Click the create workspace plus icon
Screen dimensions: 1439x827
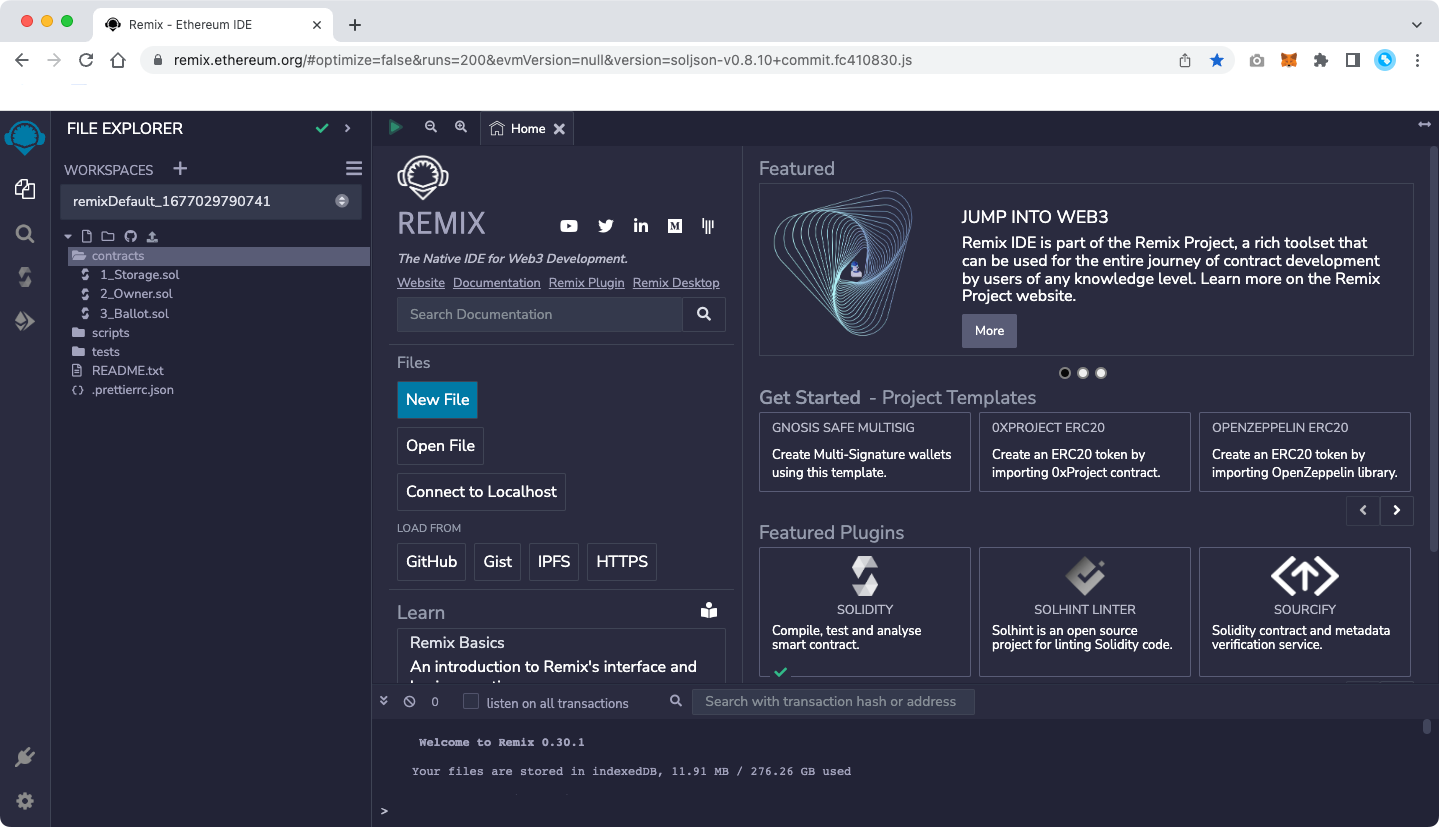pos(180,169)
